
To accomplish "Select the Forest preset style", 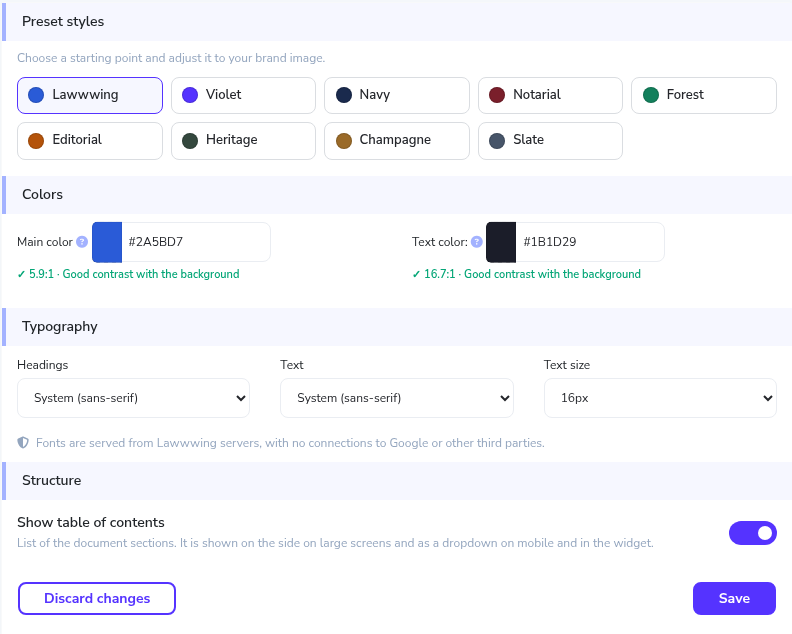I will point(704,95).
